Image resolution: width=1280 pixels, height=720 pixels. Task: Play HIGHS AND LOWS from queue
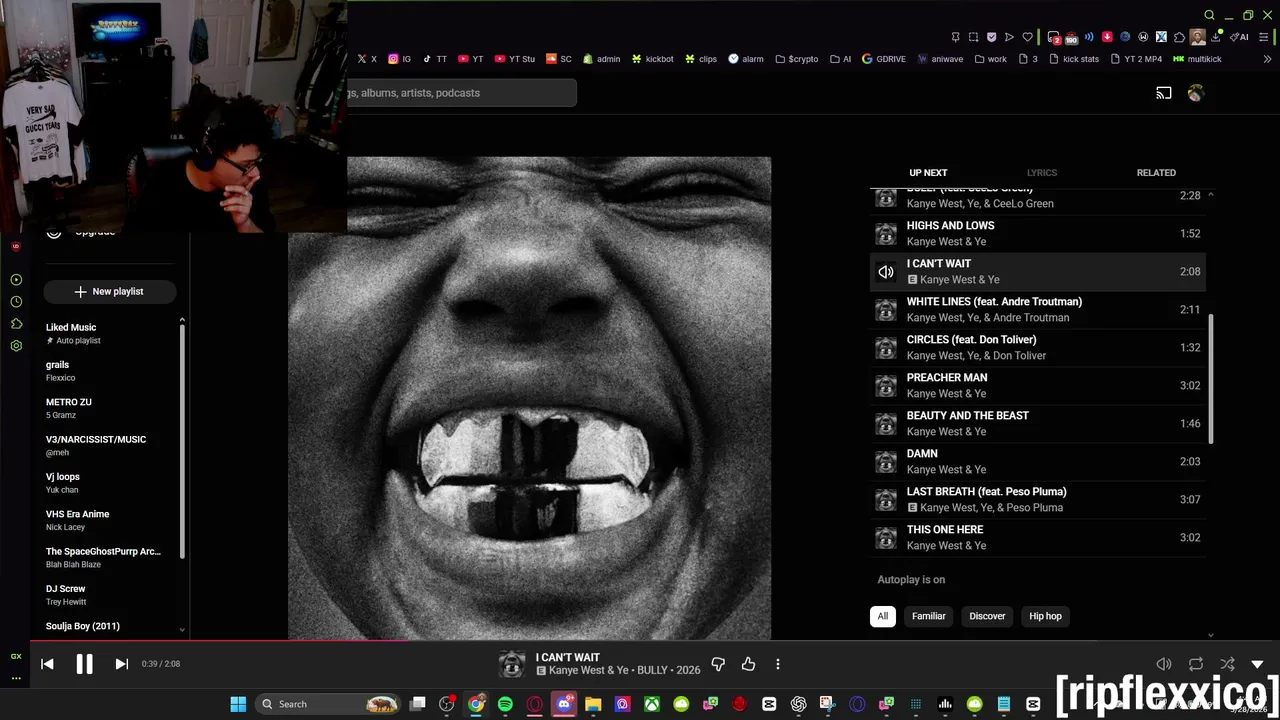click(1038, 233)
